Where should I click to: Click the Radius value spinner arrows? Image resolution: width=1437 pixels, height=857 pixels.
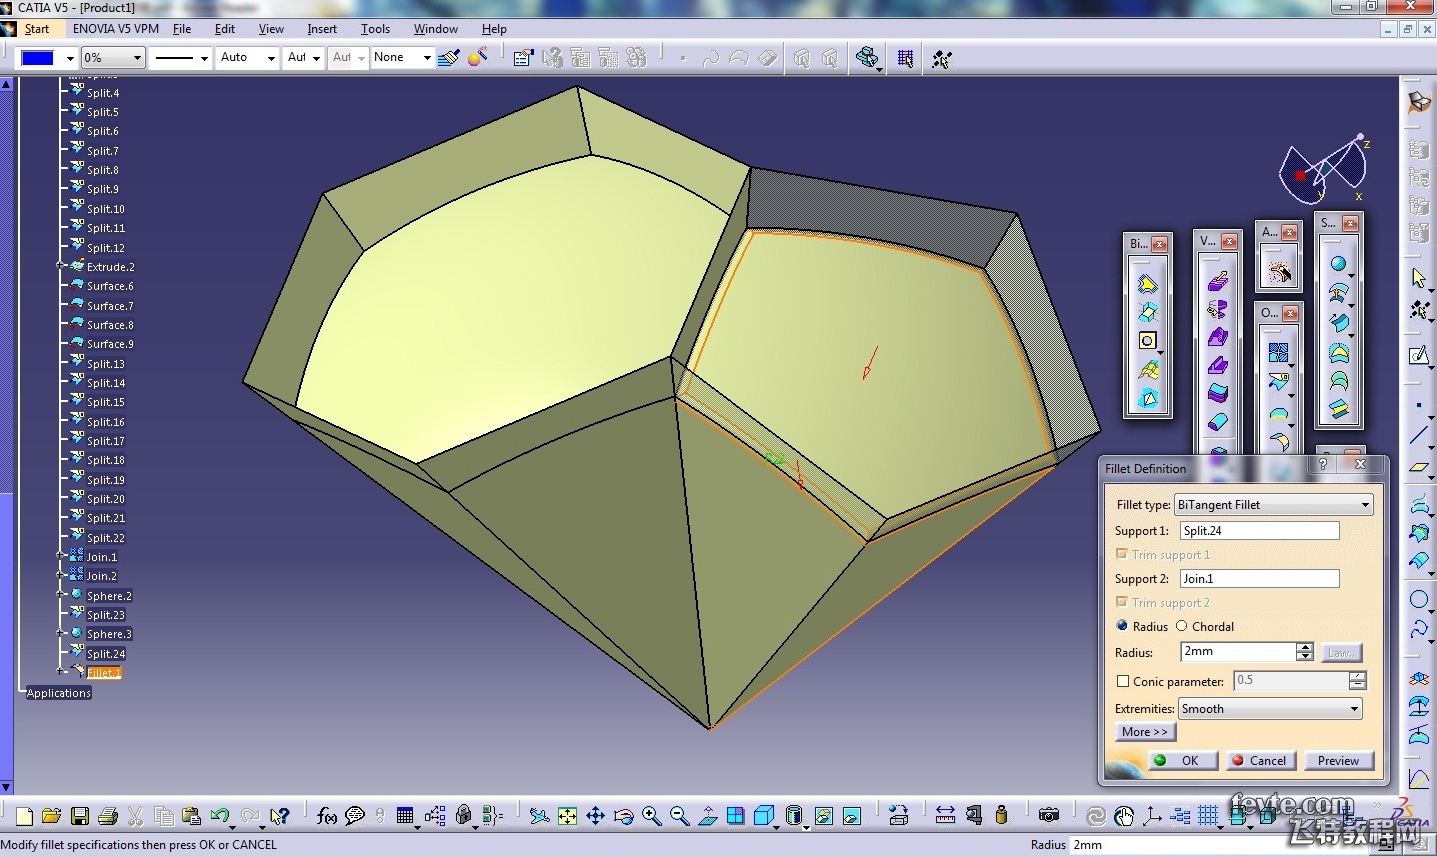1304,652
